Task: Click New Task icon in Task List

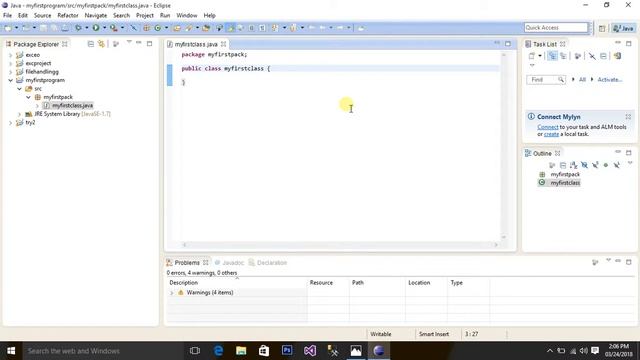Action: [531, 56]
